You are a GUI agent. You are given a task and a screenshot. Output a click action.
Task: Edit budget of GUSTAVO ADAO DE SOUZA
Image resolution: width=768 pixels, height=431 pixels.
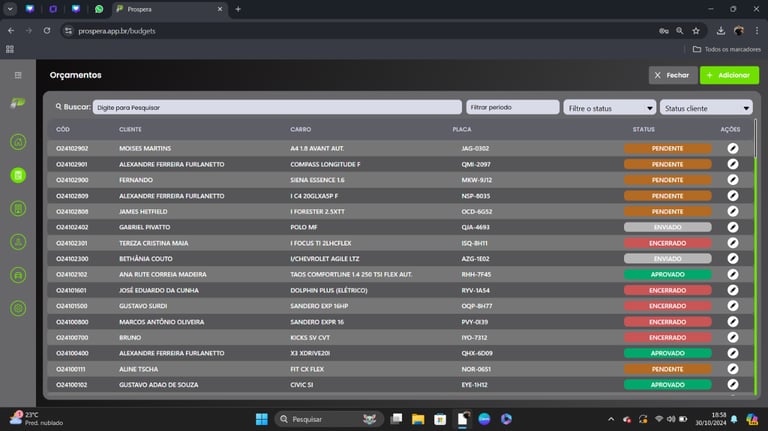click(733, 384)
